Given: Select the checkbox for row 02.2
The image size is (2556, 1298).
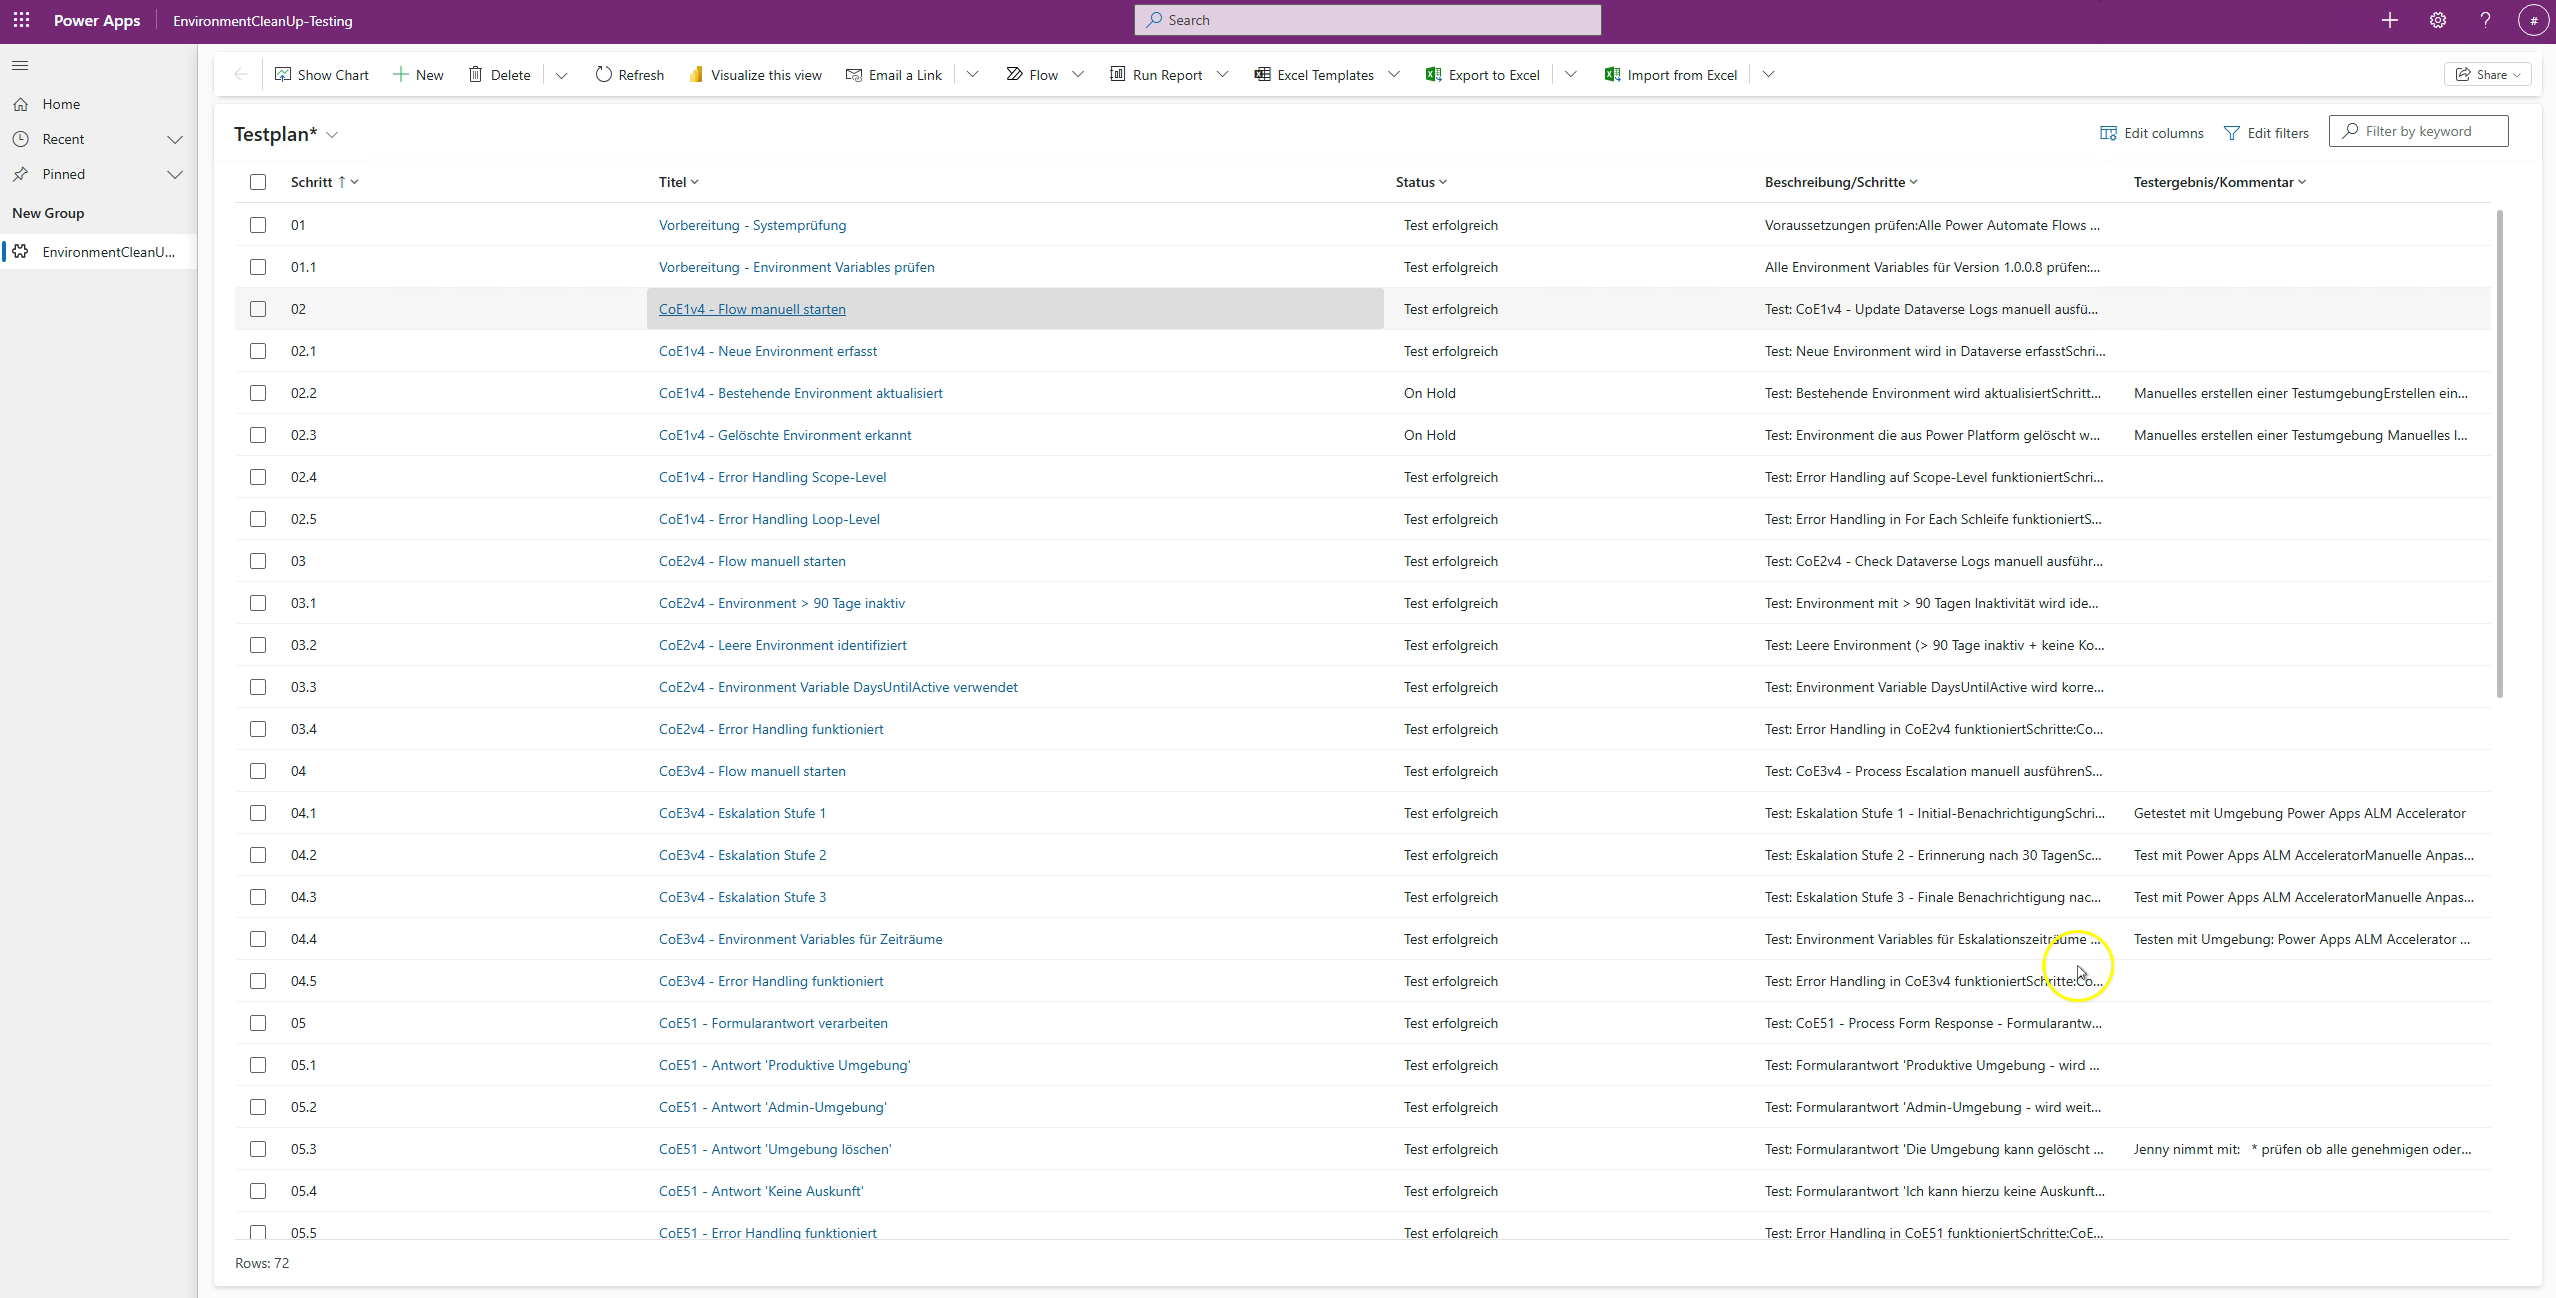Looking at the screenshot, I should pyautogui.click(x=258, y=393).
